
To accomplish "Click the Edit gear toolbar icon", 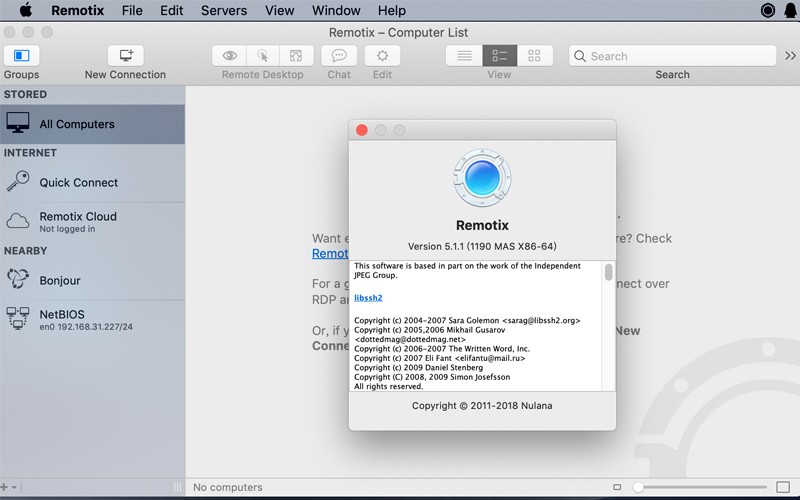I will pyautogui.click(x=382, y=56).
